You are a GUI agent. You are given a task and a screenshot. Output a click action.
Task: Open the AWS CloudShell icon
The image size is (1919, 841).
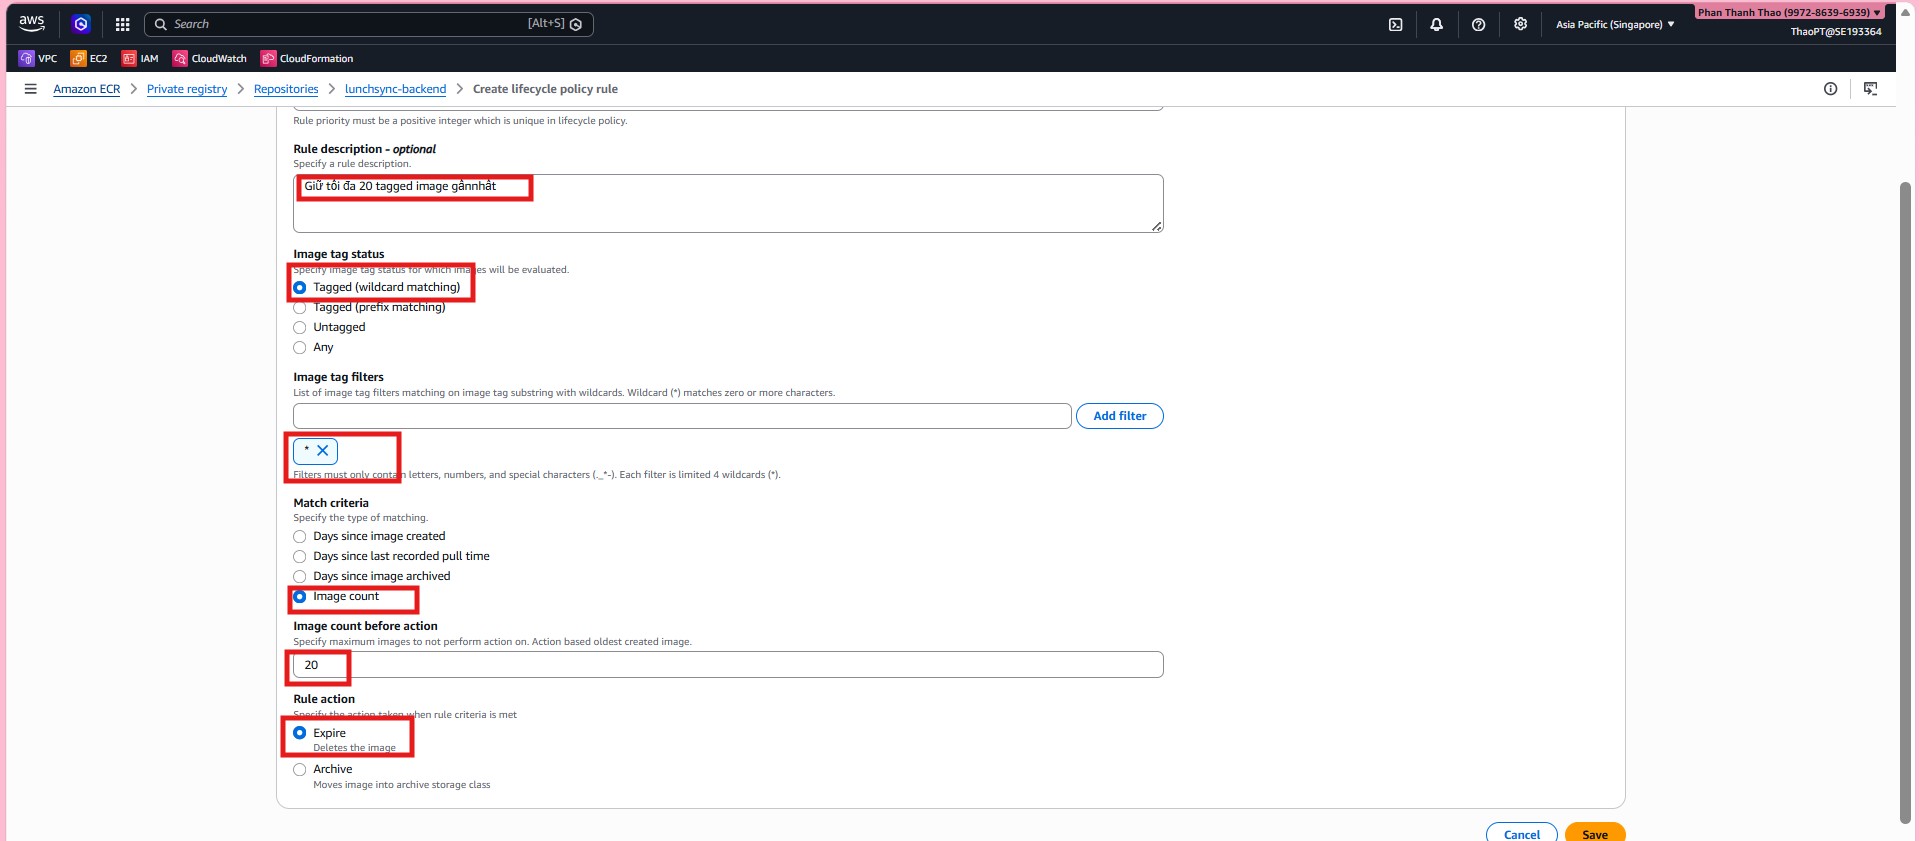[x=1395, y=25]
